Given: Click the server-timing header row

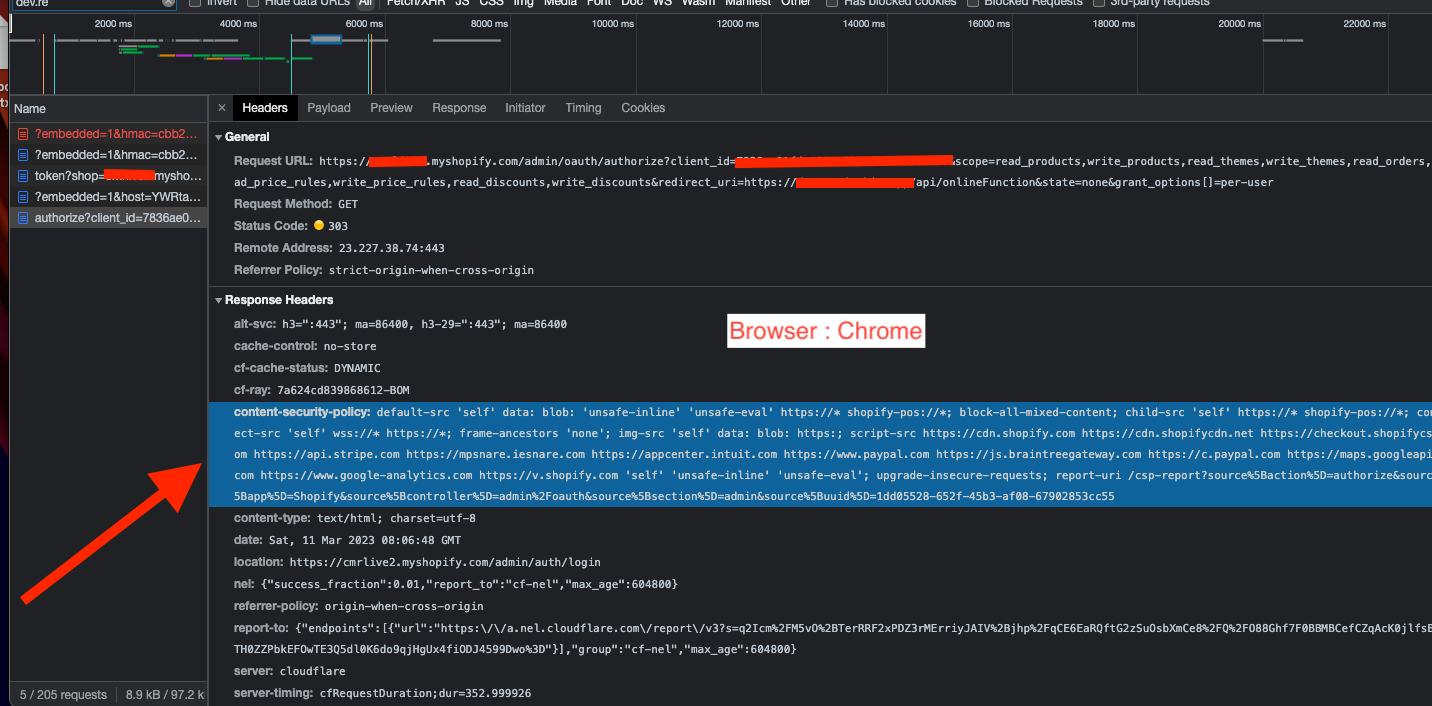Looking at the screenshot, I should 382,693.
